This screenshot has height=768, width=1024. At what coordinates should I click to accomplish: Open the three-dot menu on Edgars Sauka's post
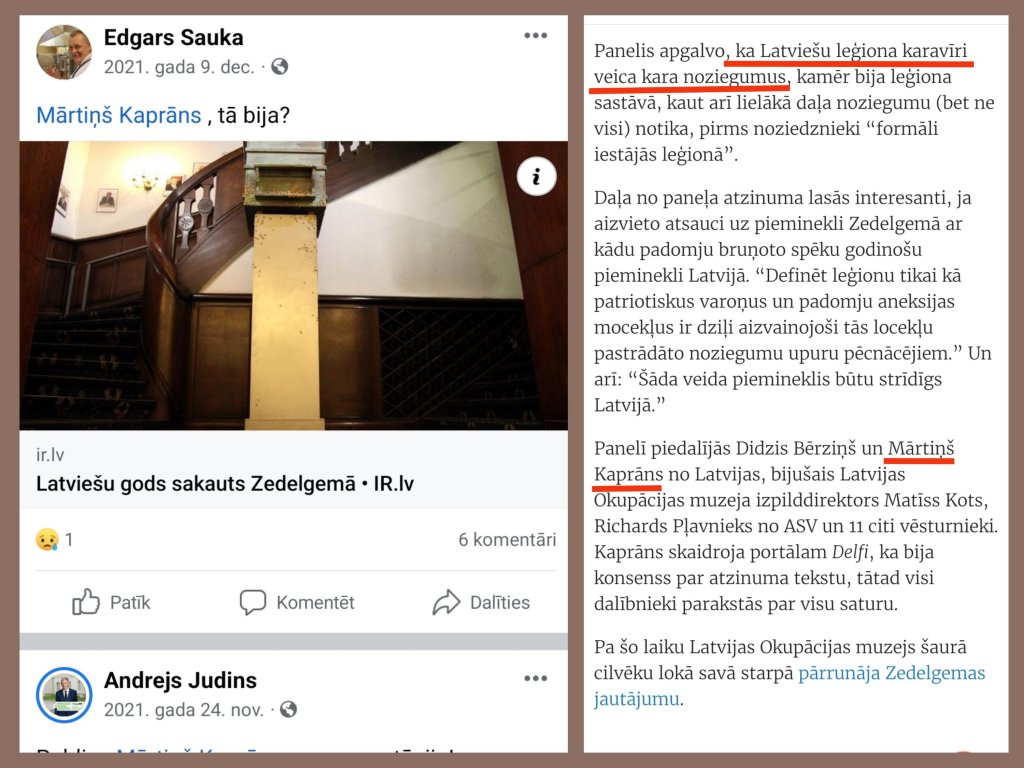[x=536, y=36]
